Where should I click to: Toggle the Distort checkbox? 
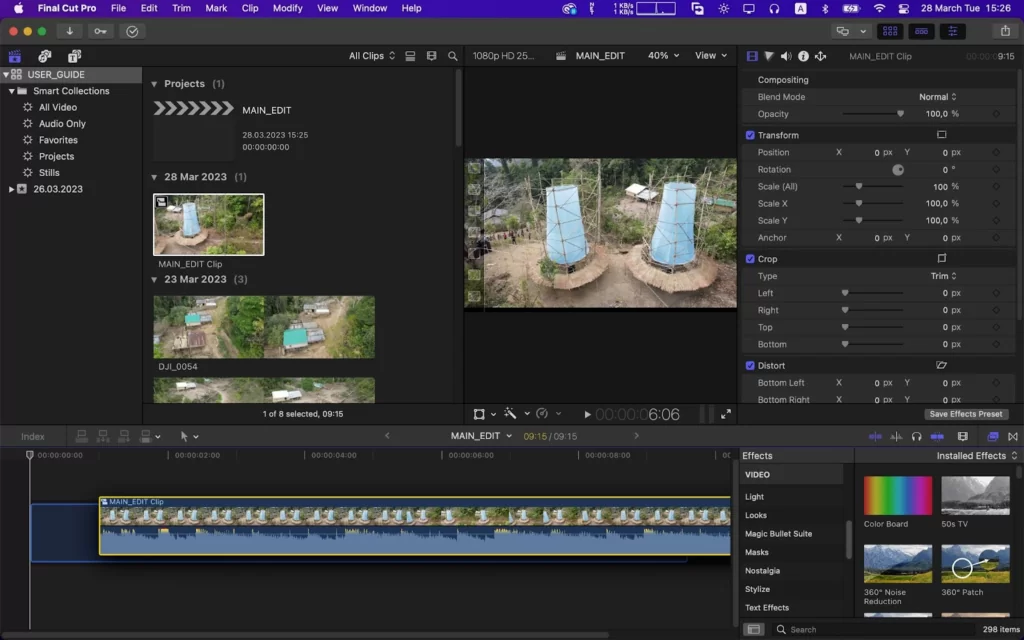(750, 366)
